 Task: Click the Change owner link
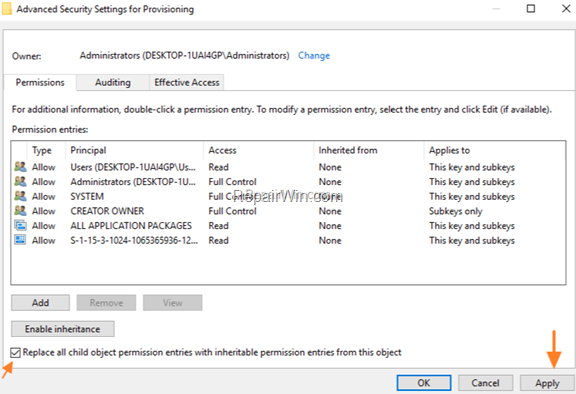tap(314, 56)
